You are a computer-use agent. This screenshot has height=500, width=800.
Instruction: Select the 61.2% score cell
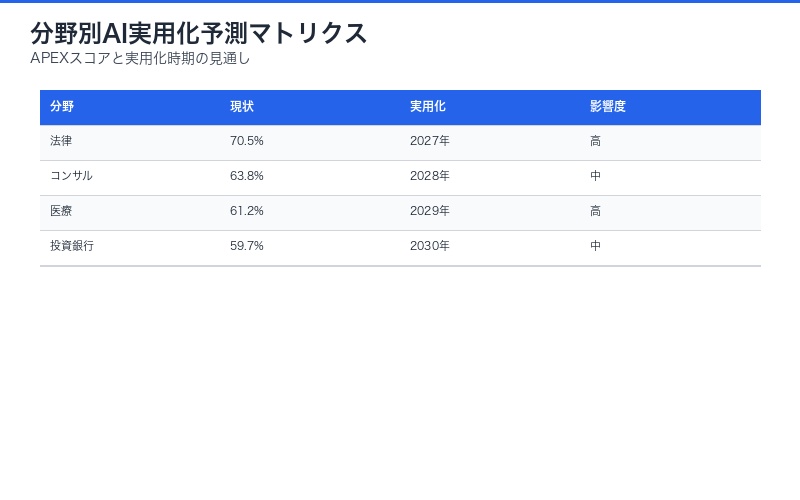pos(247,212)
